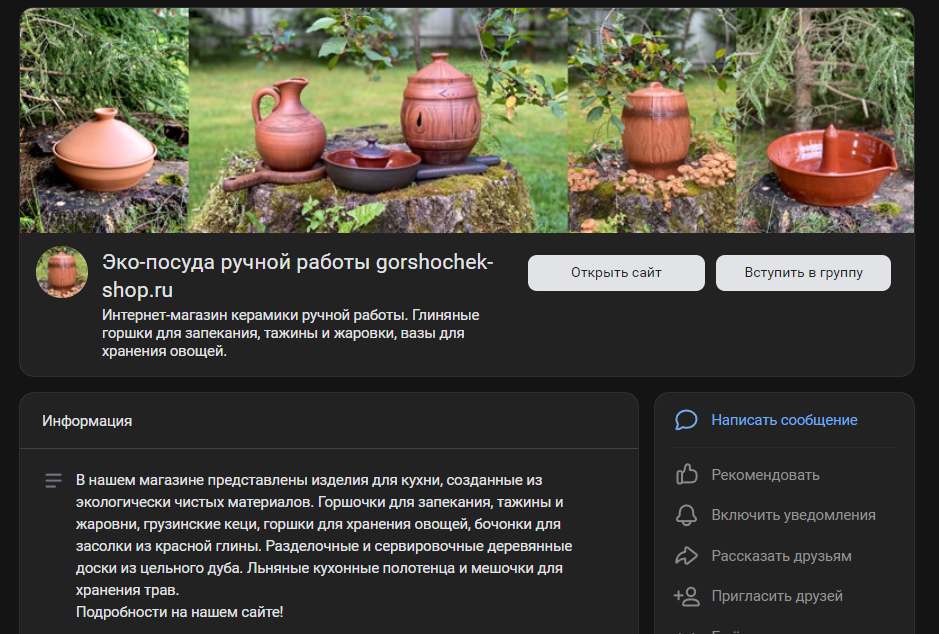Click the add-person invite friends icon

click(x=686, y=596)
